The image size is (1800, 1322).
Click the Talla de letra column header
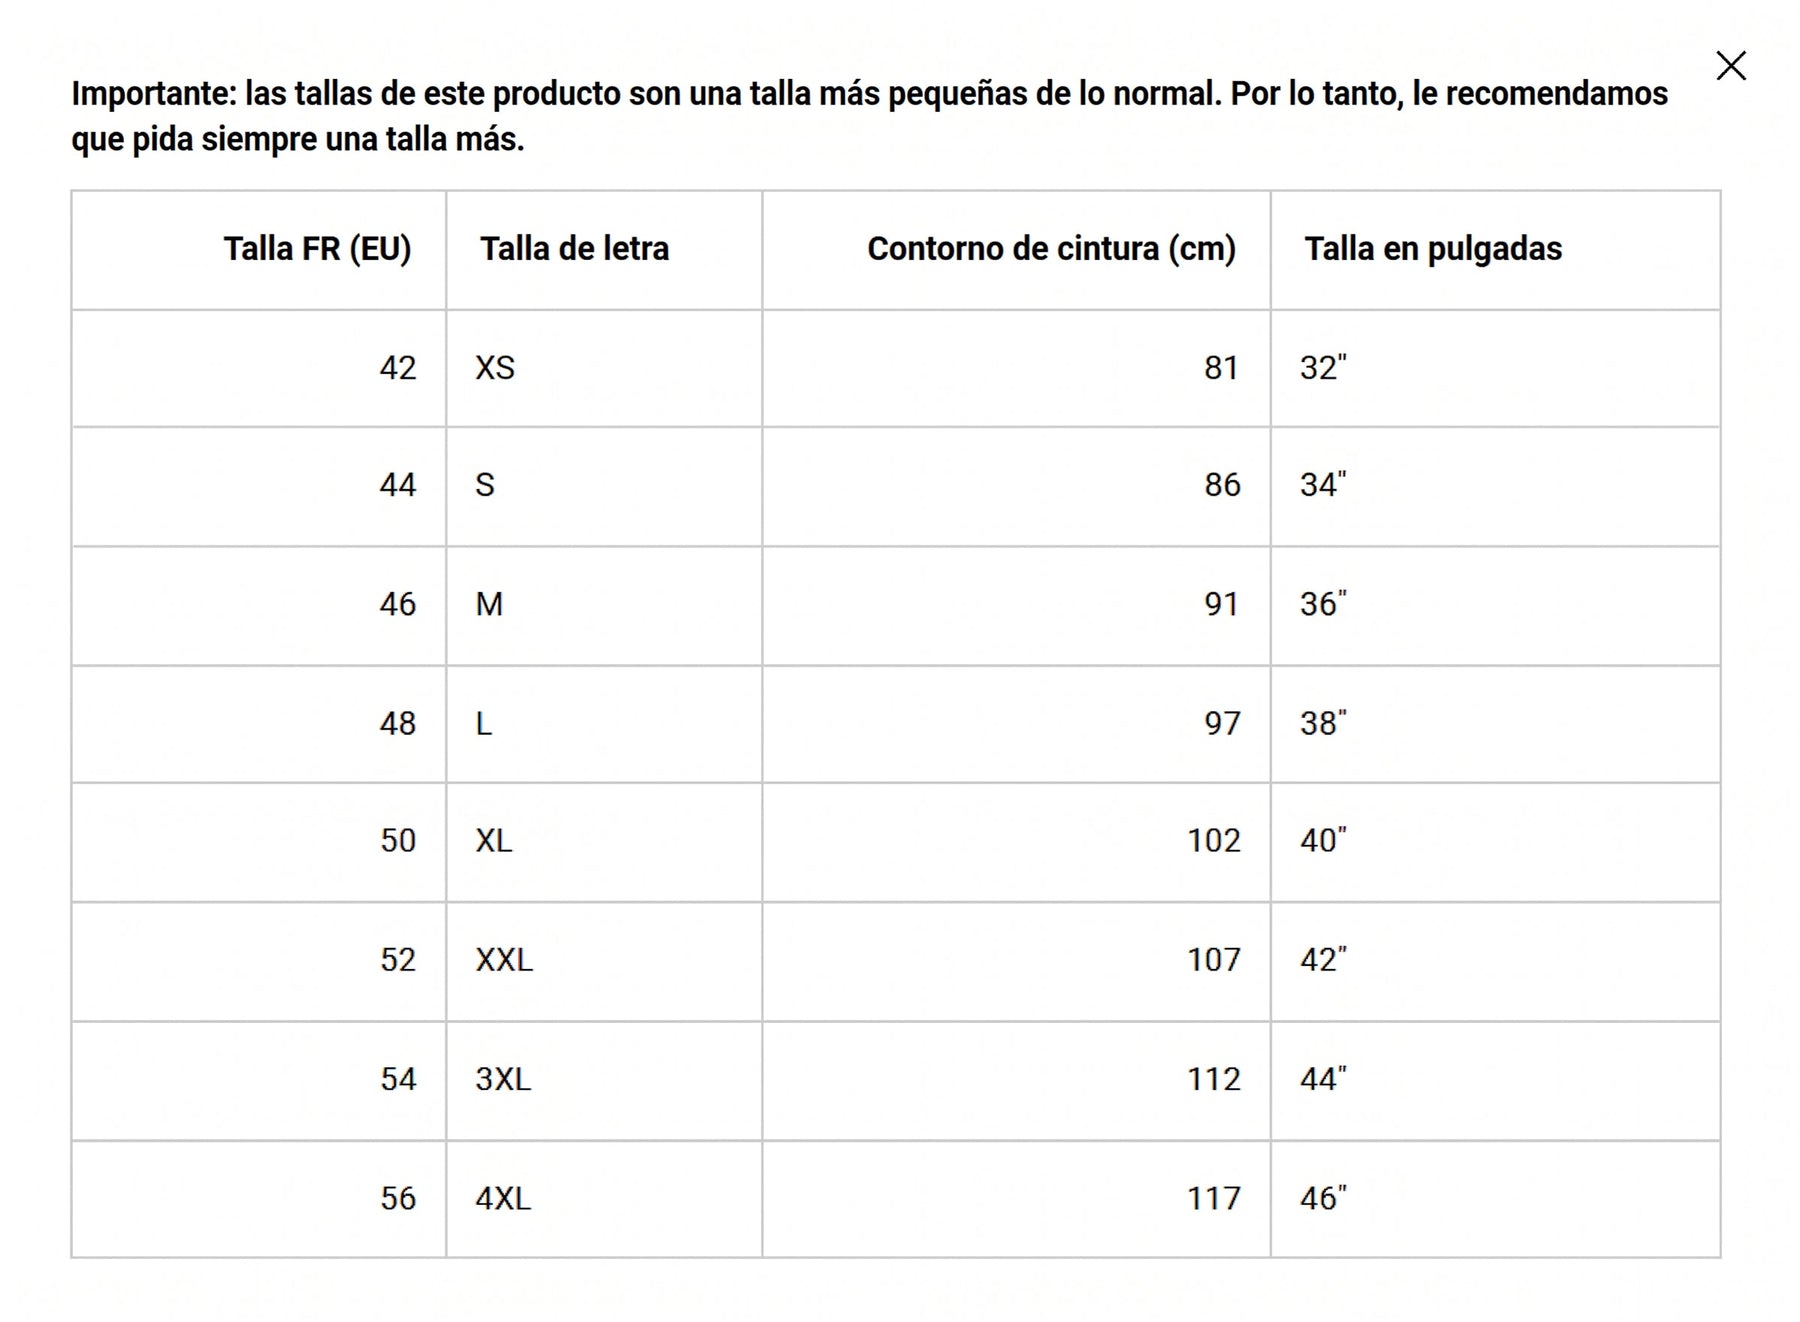[574, 249]
